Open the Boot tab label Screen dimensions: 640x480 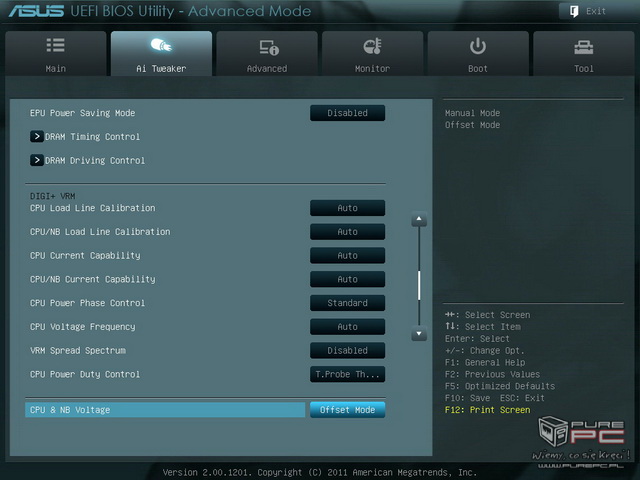[x=478, y=69]
